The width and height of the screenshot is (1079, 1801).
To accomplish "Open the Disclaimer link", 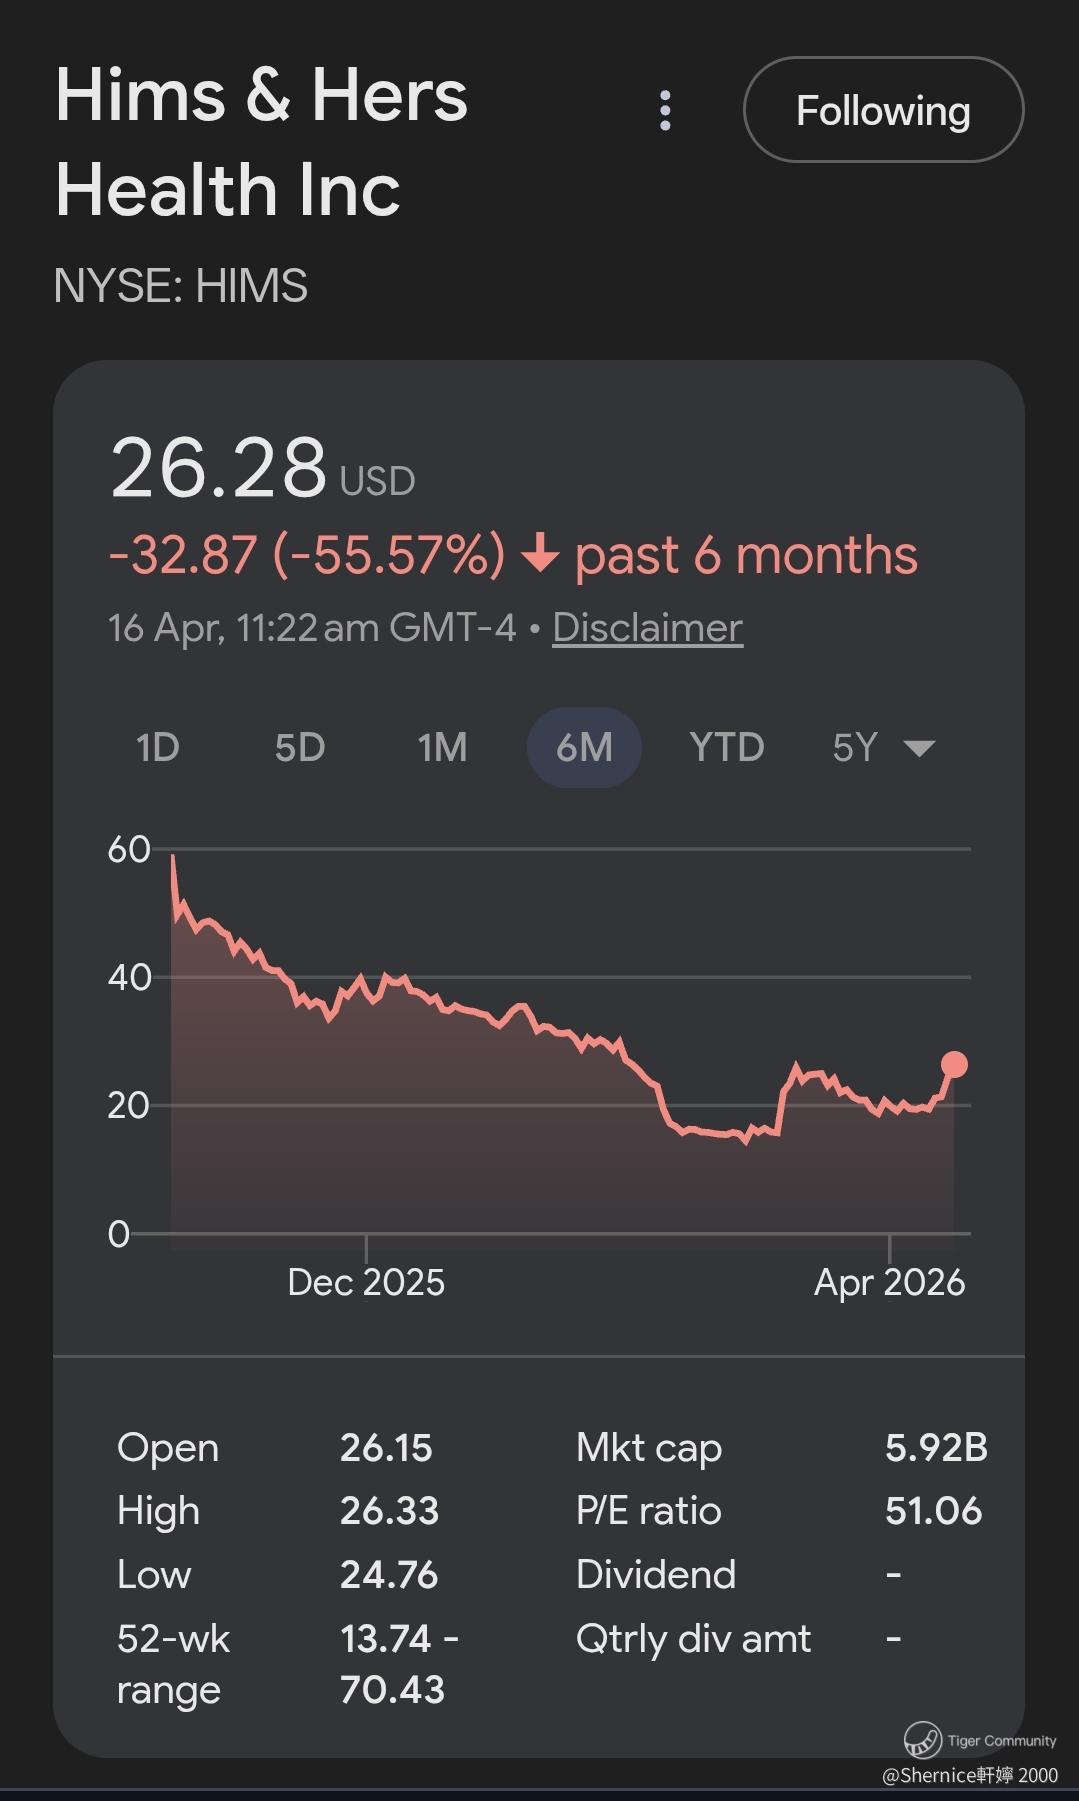I will click(x=647, y=628).
